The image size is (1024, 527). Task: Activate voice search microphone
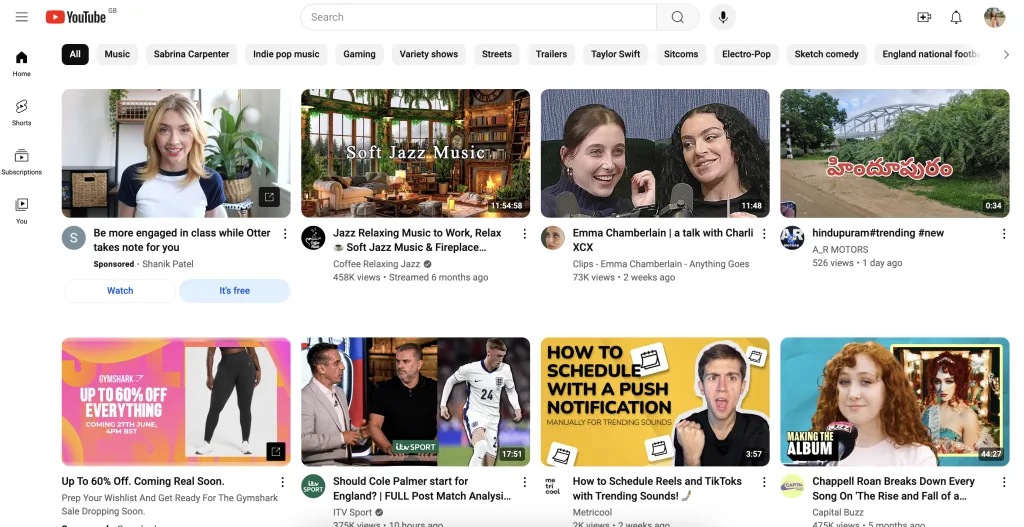[722, 17]
